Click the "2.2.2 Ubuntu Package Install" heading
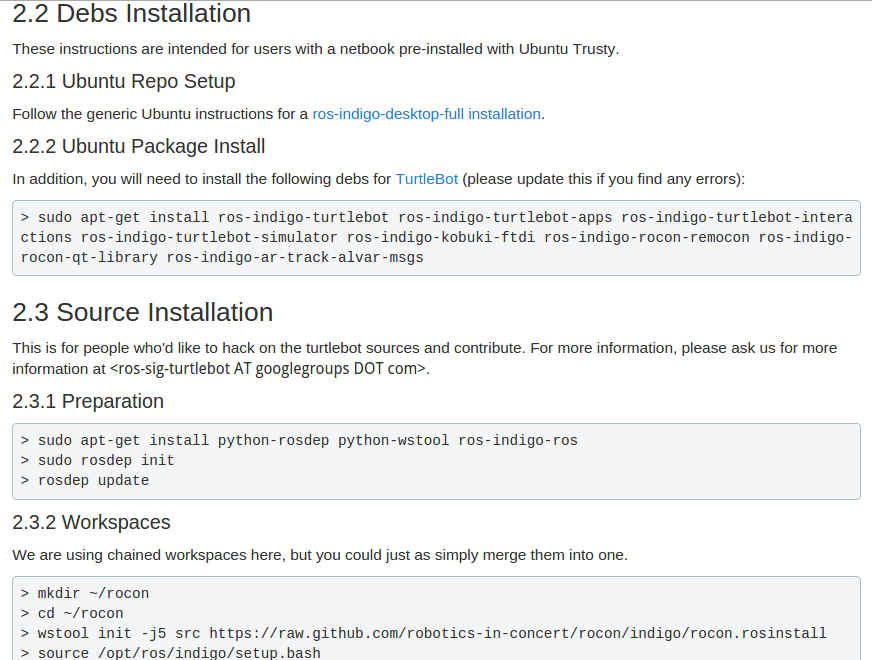872x660 pixels. [x=139, y=146]
